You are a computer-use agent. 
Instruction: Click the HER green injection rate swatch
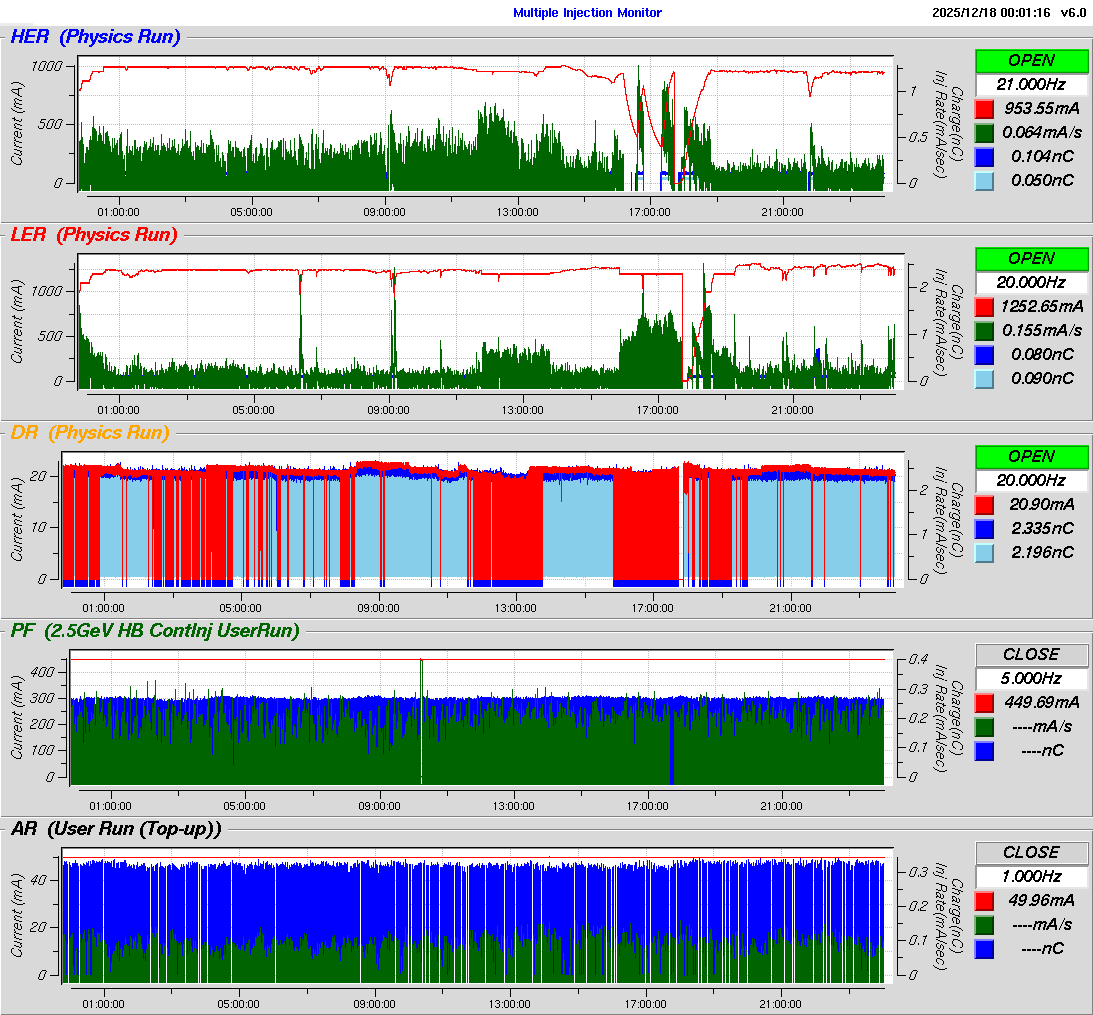984,133
